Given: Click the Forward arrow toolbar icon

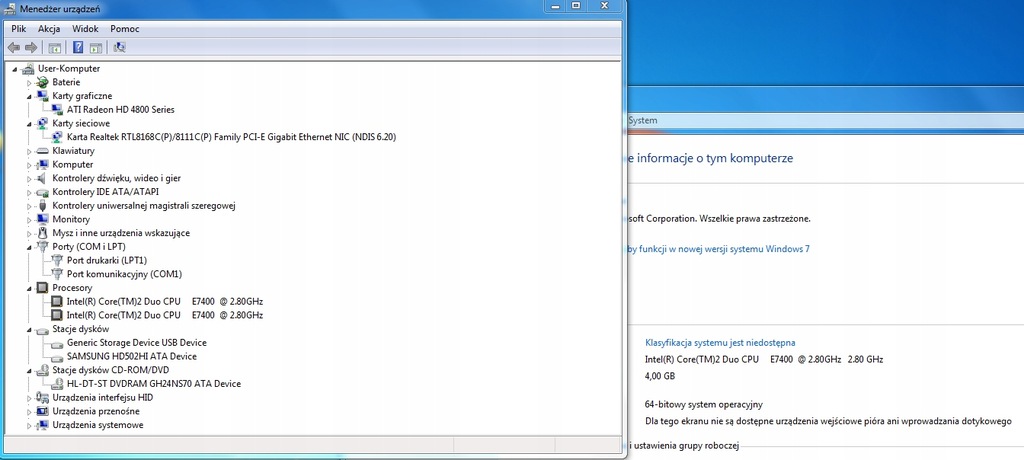Looking at the screenshot, I should [31, 47].
